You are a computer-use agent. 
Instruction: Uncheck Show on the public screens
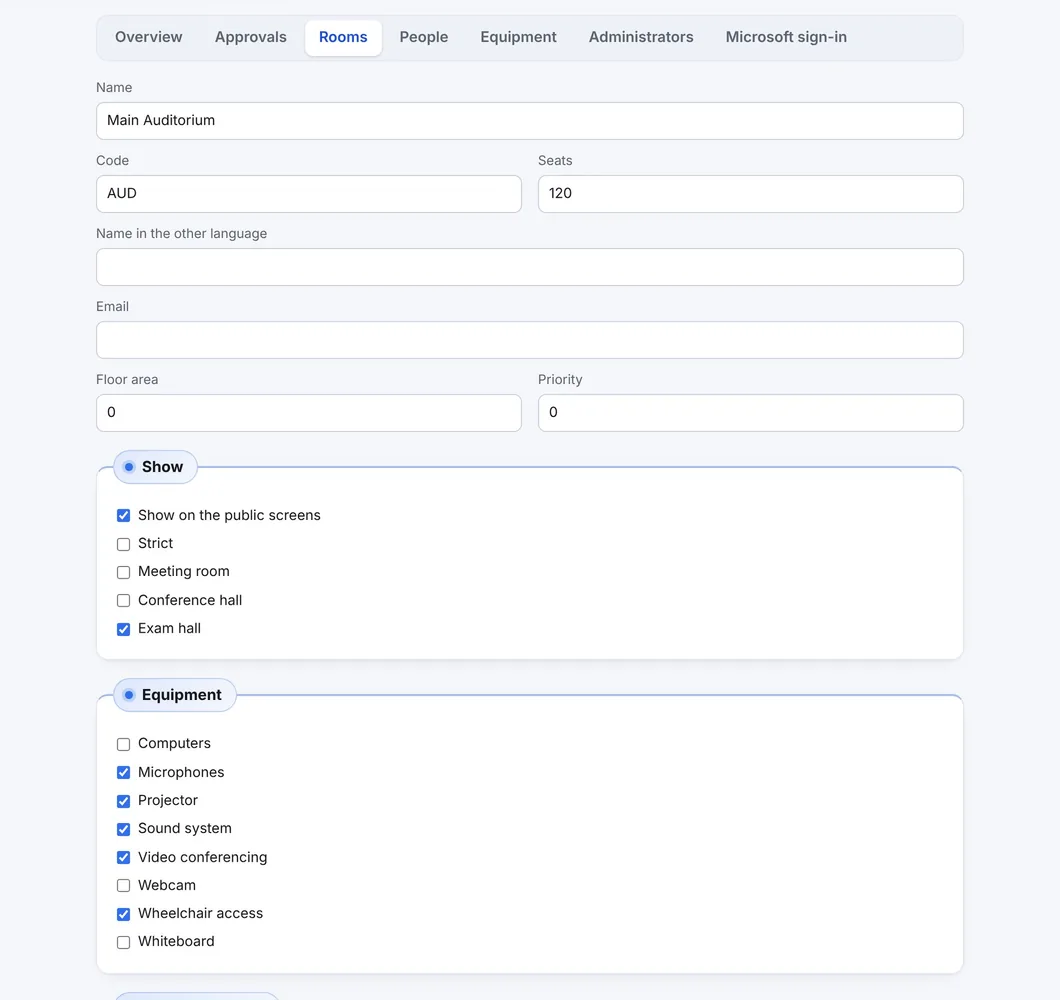point(123,516)
